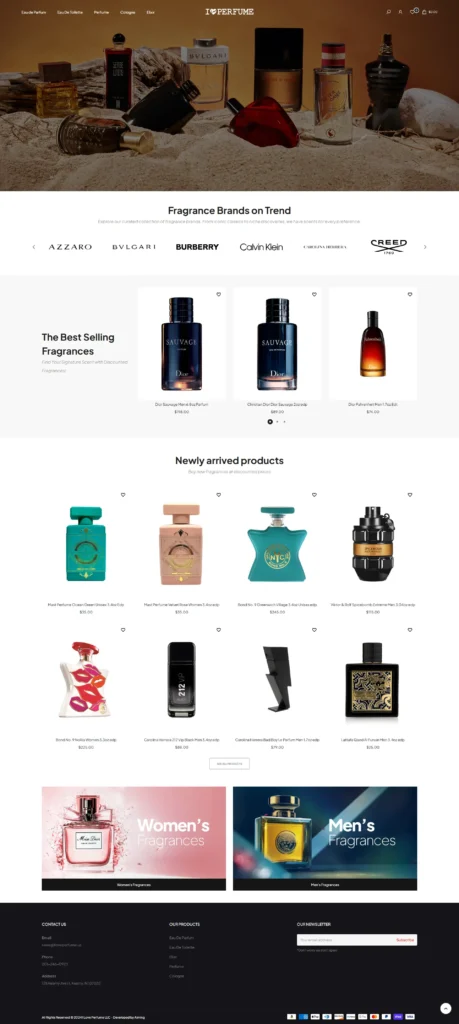Open the Women's Fragrances banner
The image size is (459, 1024).
[x=134, y=838]
